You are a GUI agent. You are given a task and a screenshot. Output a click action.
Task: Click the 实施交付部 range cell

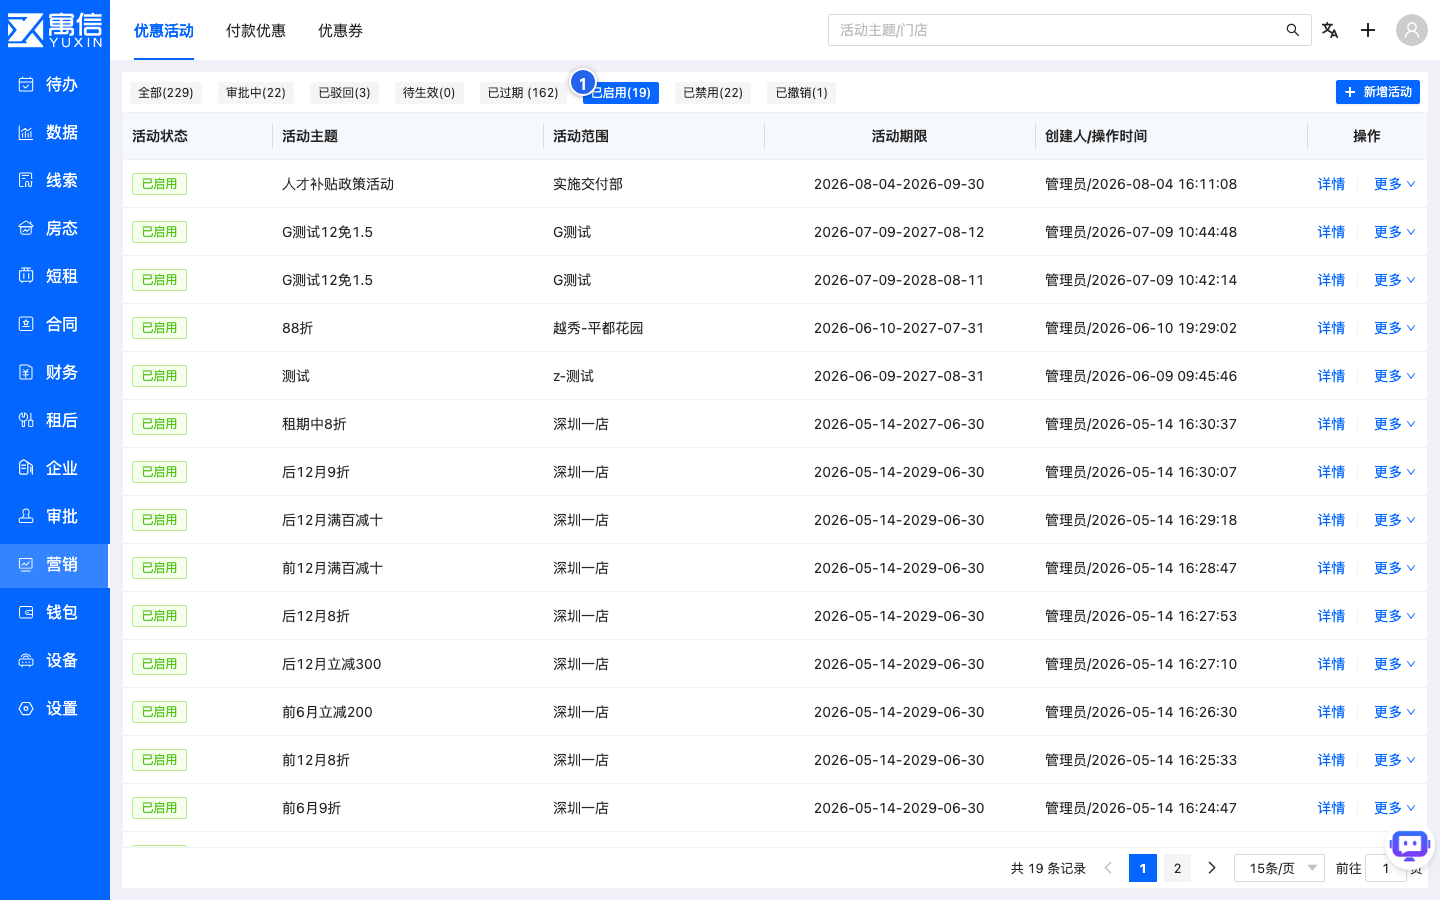tap(588, 184)
